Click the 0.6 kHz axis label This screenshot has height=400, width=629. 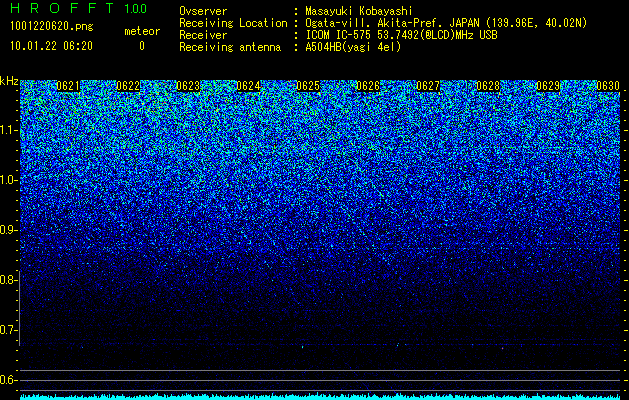[8, 380]
